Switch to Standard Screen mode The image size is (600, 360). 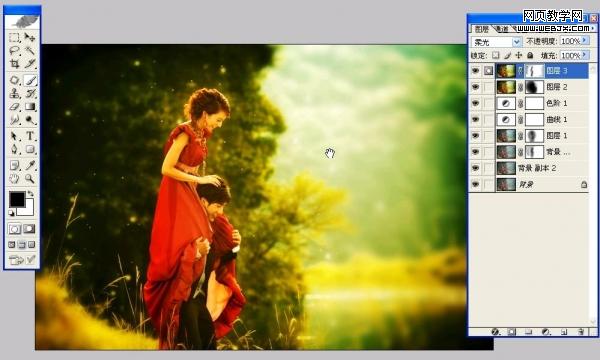click(12, 245)
